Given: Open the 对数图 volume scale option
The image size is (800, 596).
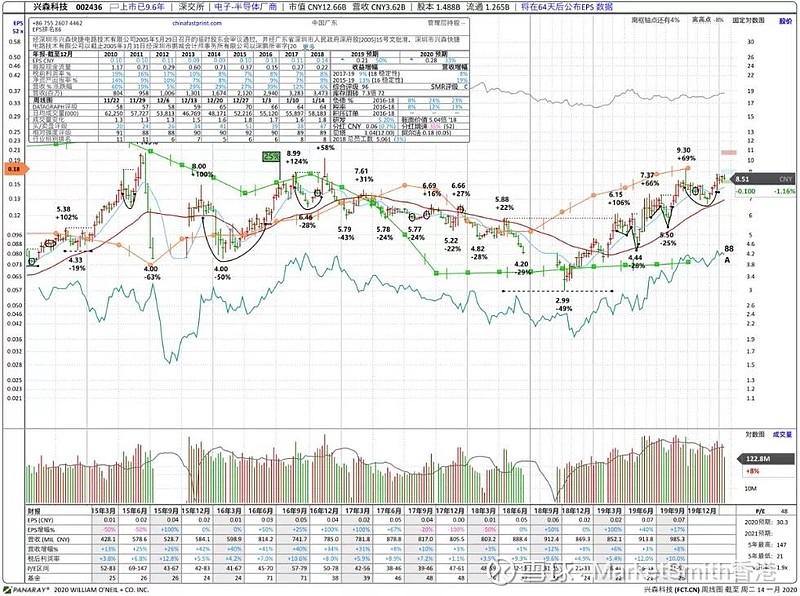Looking at the screenshot, I should [x=755, y=434].
